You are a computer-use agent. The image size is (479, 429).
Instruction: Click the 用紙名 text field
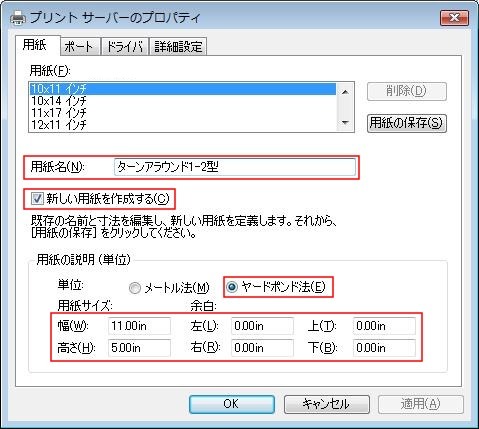pos(235,167)
